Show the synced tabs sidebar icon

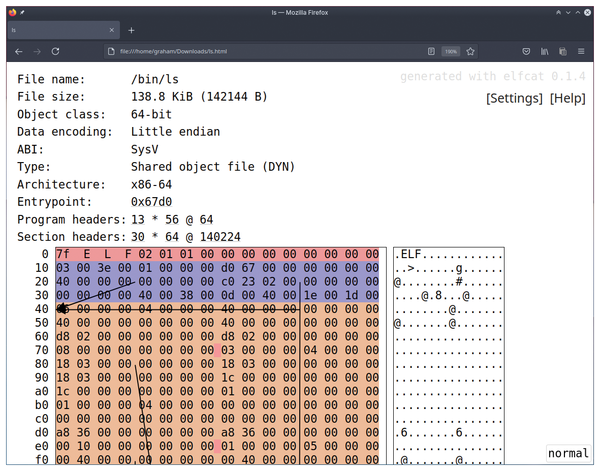[563, 51]
